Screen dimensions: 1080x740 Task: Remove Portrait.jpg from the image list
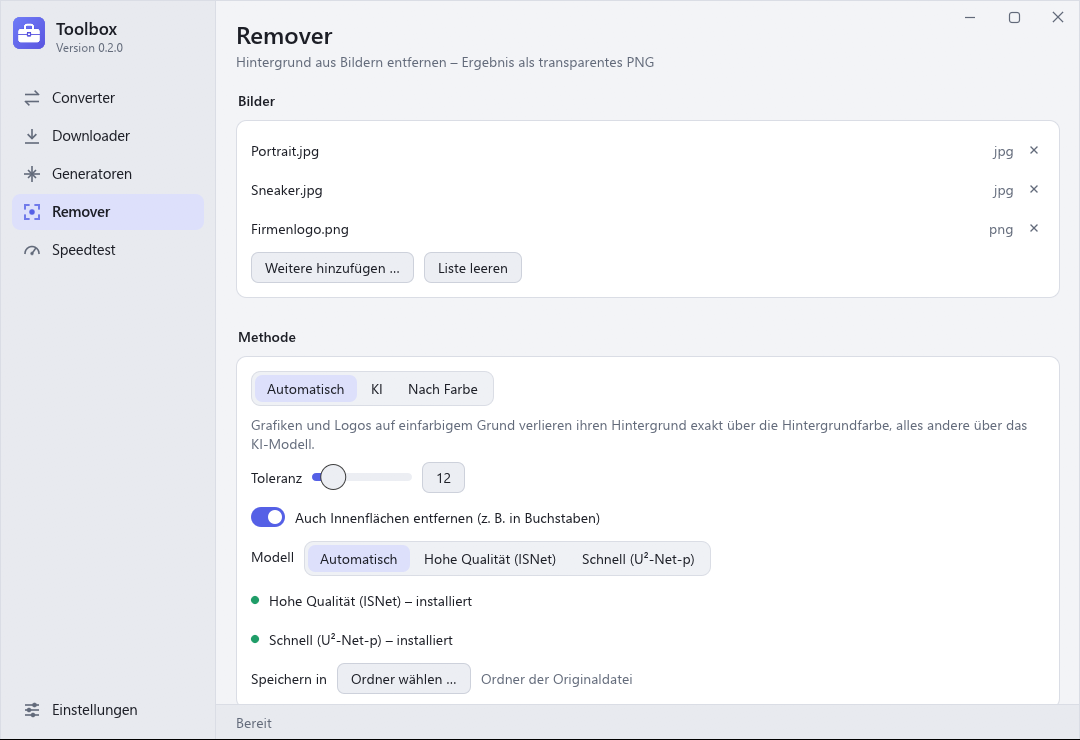click(x=1034, y=150)
